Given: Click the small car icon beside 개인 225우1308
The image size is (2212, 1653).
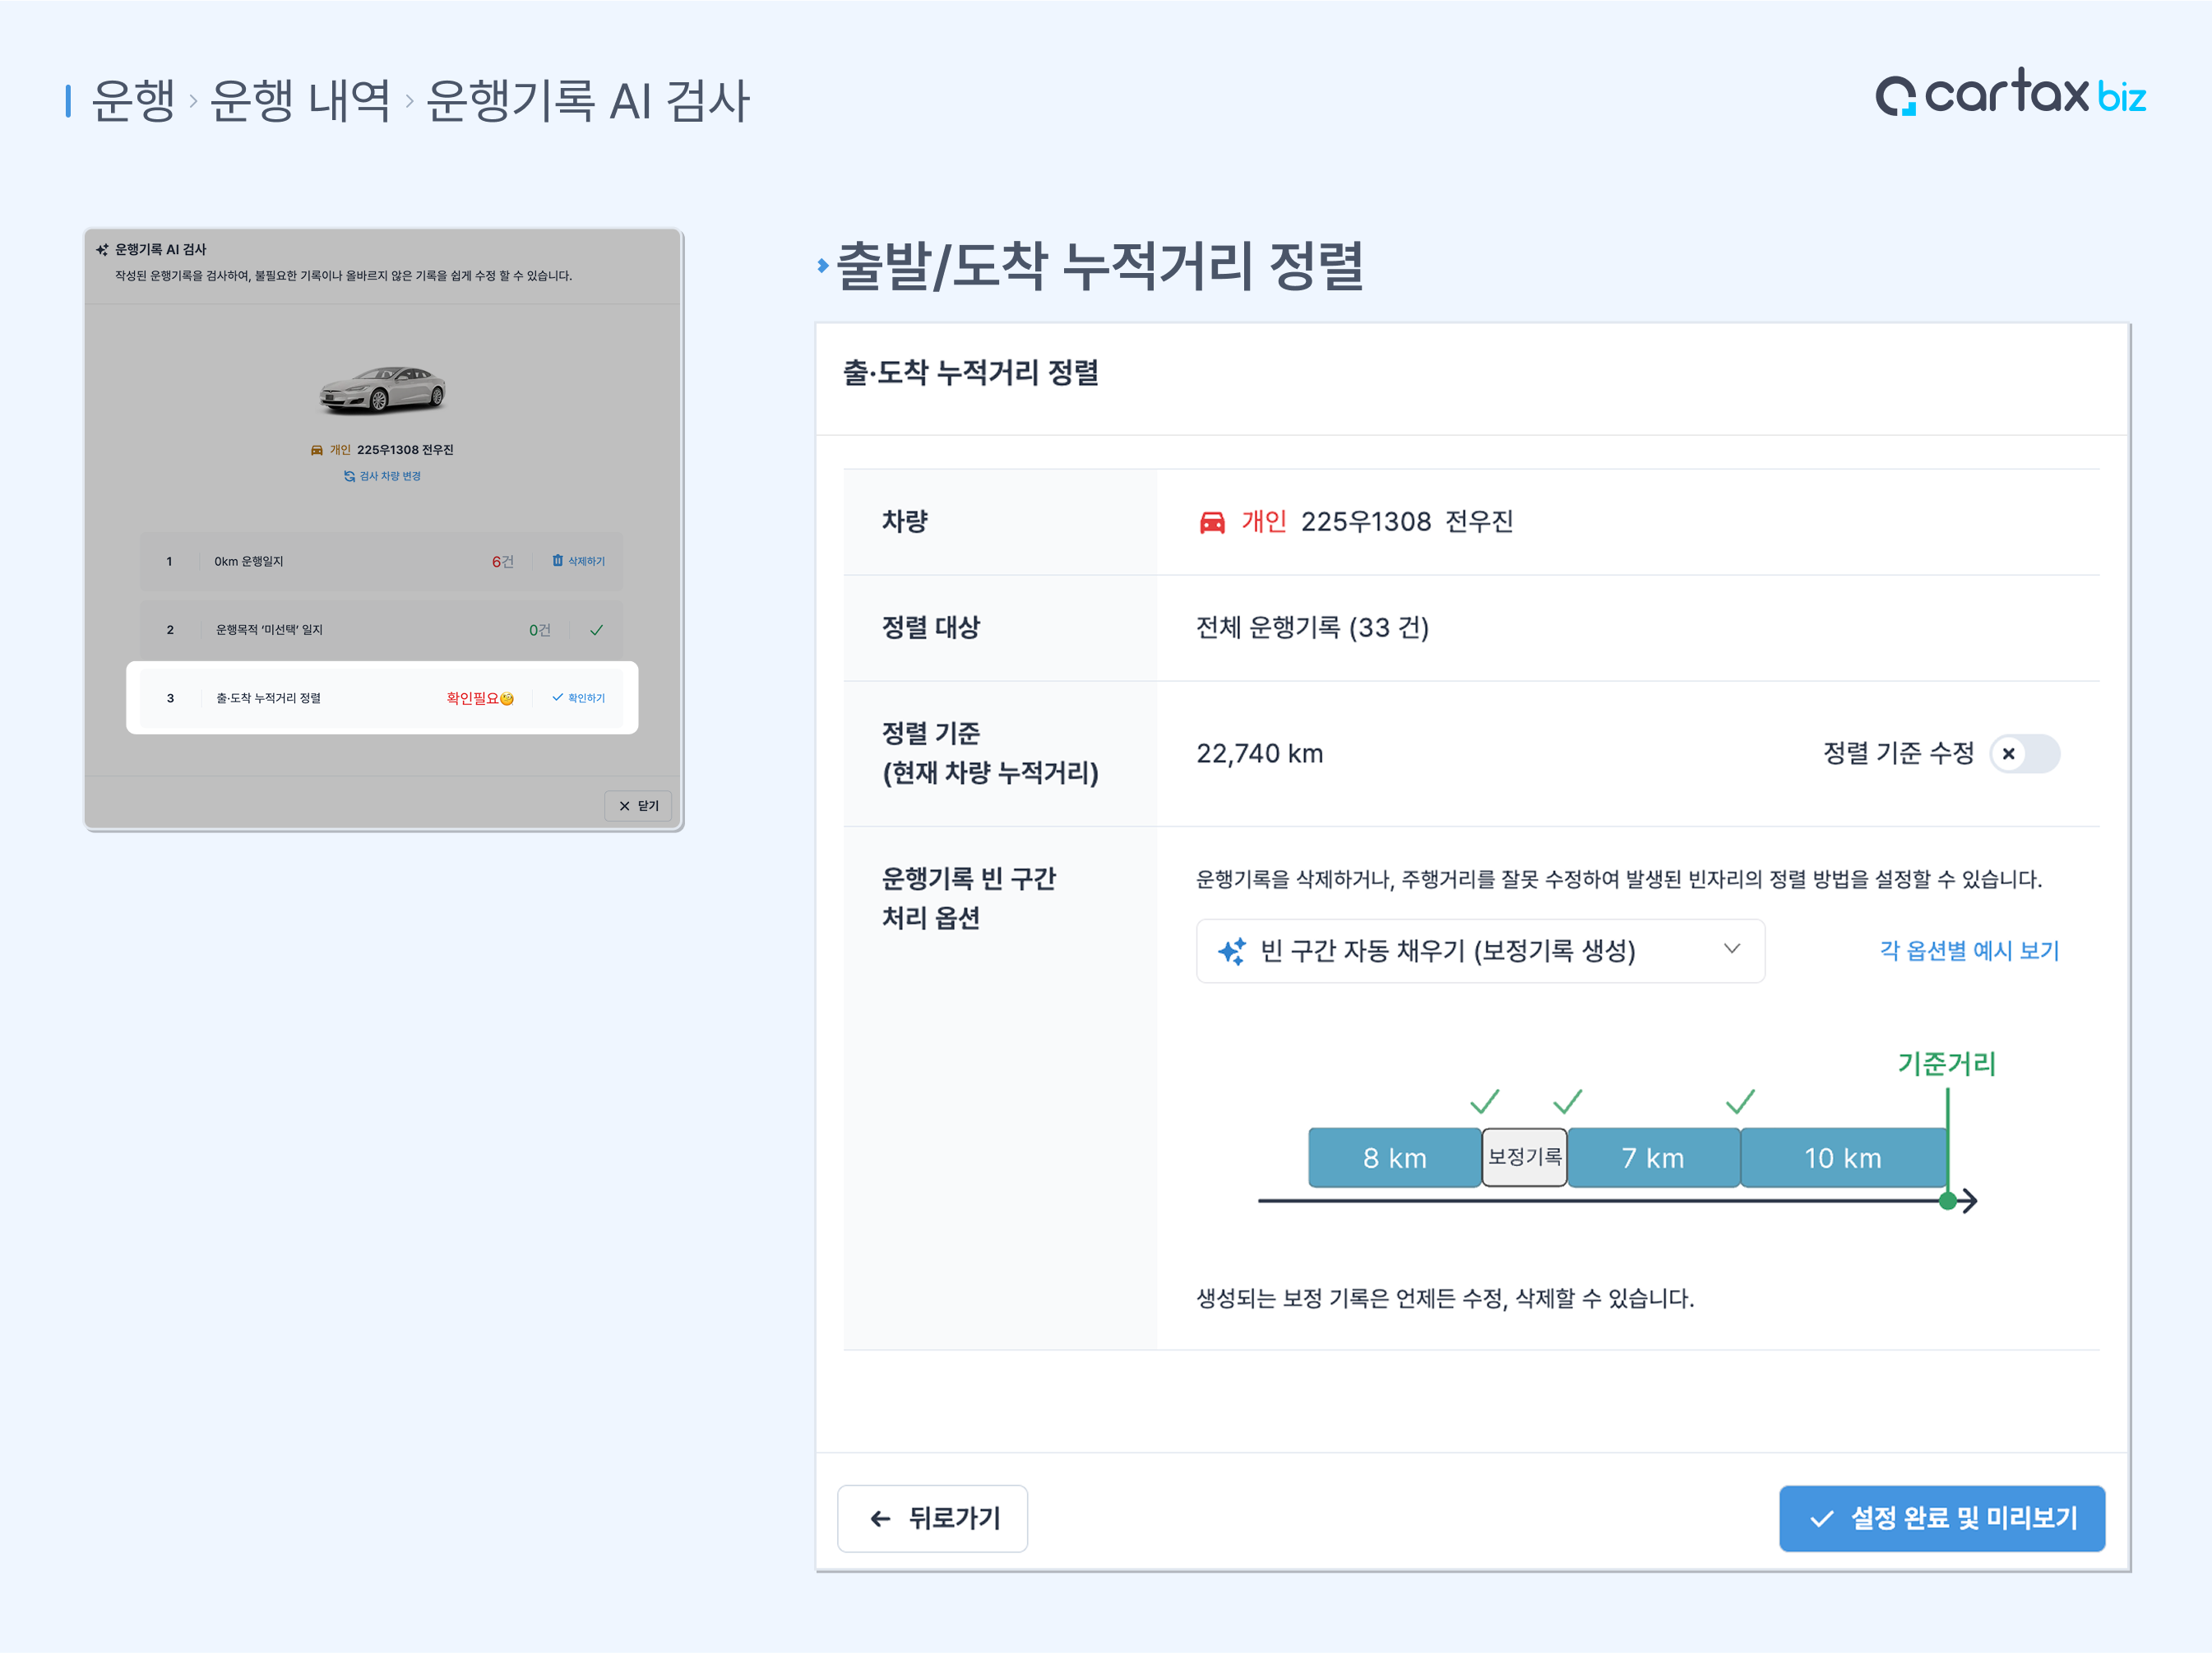Looking at the screenshot, I should [x=317, y=450].
